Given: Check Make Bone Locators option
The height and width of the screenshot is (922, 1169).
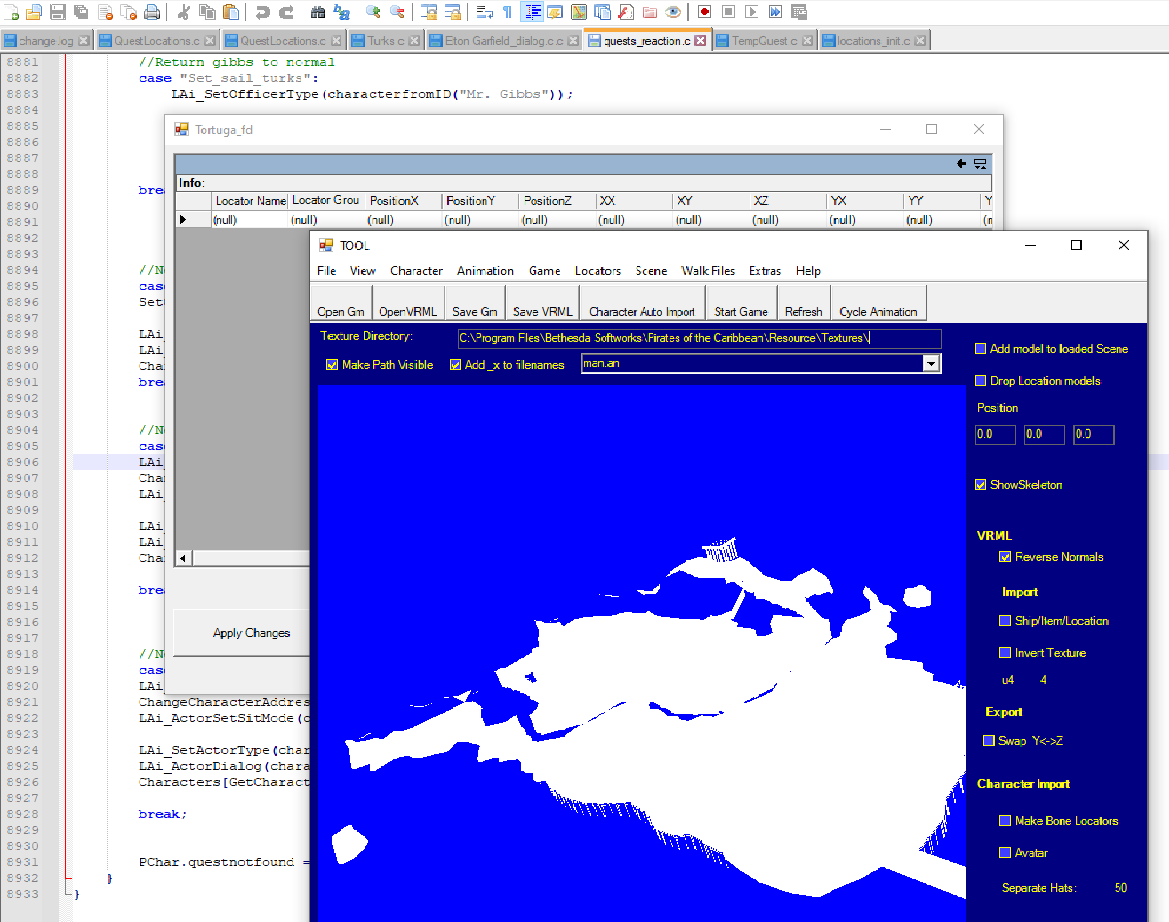Looking at the screenshot, I should click(x=1005, y=820).
